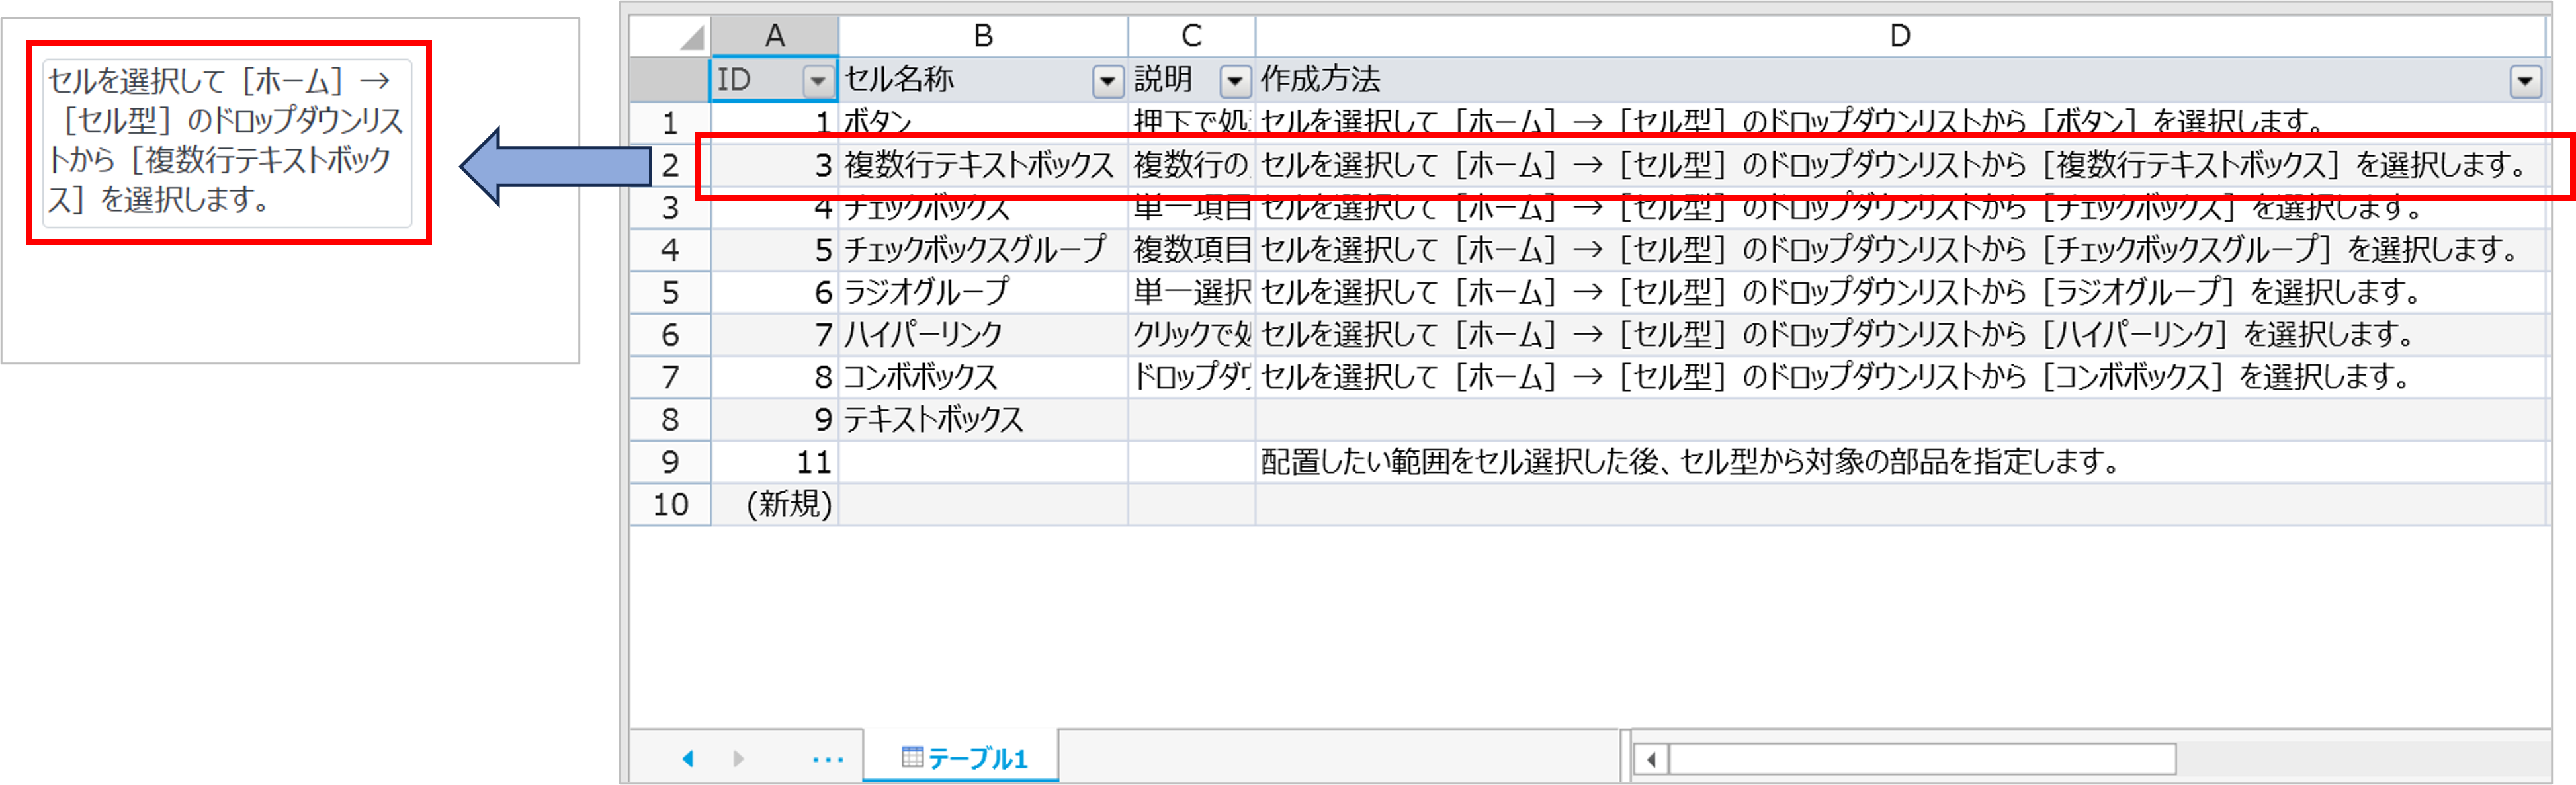Click the 配置したい範囲をセル選択した後 method cell

[1900, 462]
